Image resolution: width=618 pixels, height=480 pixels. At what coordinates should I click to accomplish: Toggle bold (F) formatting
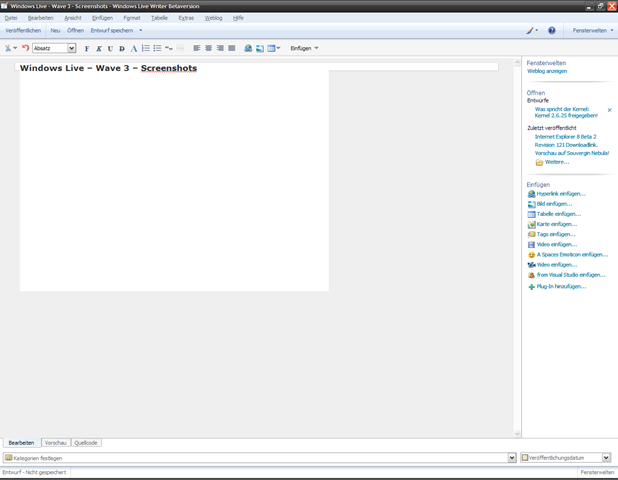tap(87, 48)
